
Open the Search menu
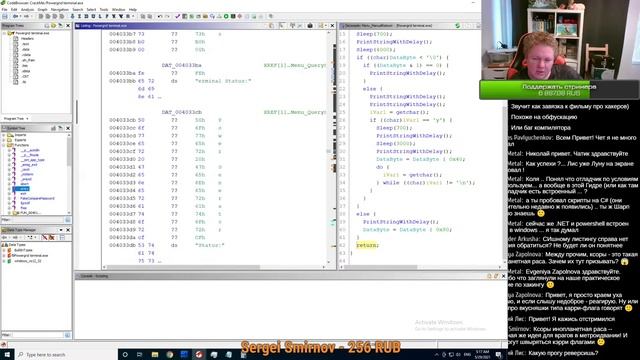click(78, 9)
